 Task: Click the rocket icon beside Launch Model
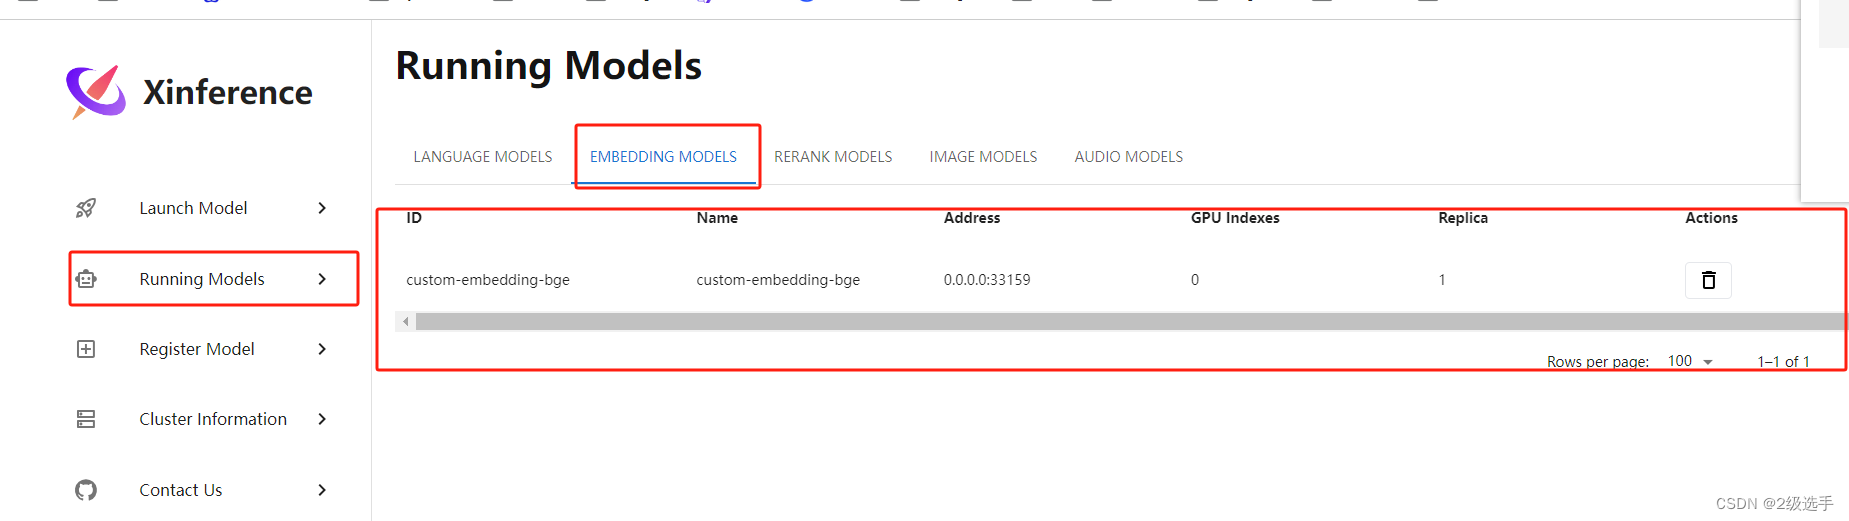[86, 208]
